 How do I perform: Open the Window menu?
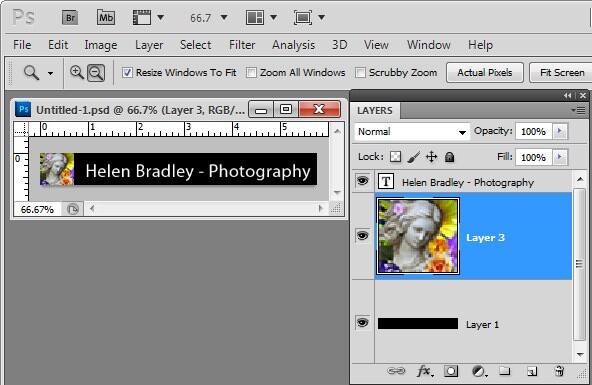click(x=429, y=45)
